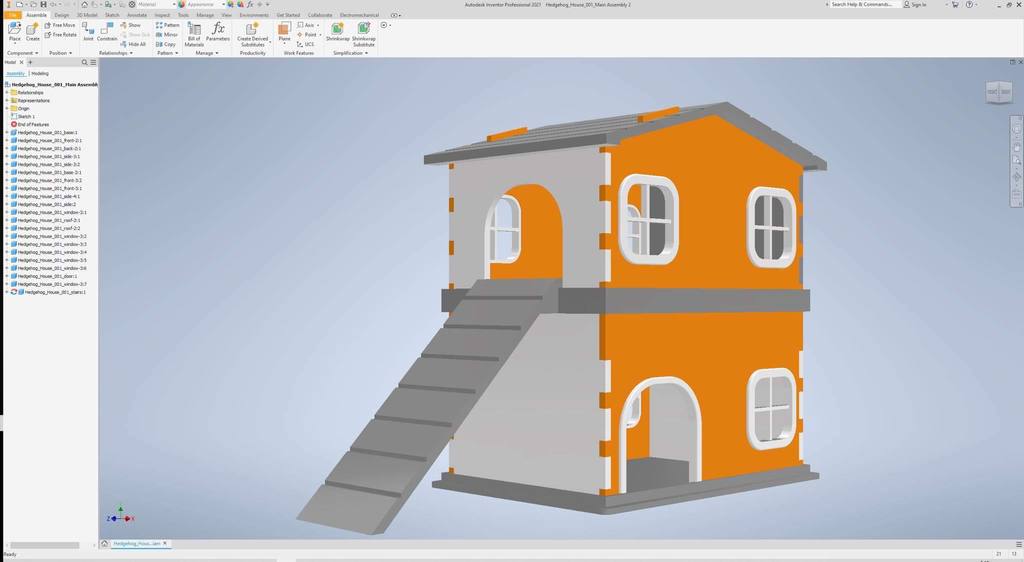Screen dimensions: 1024x562
Task: Select the Pattern tool
Action: 167,25
